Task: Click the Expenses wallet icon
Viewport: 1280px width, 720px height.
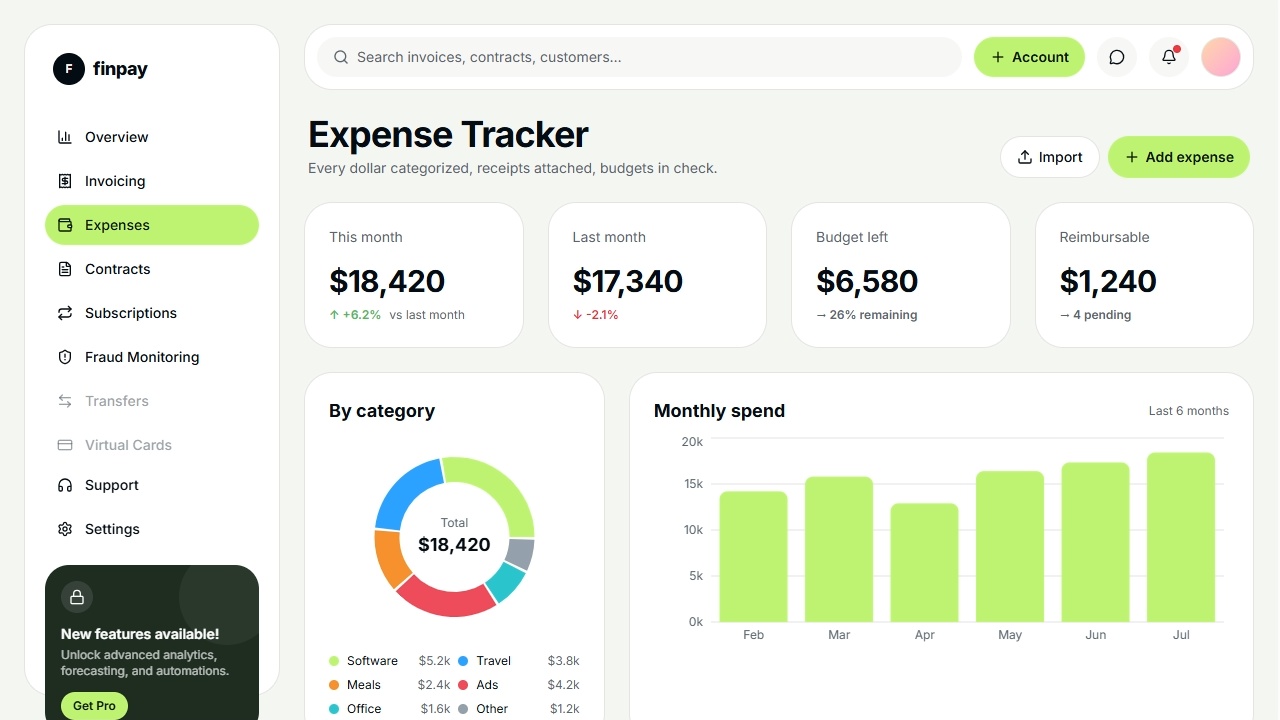Action: pos(65,225)
